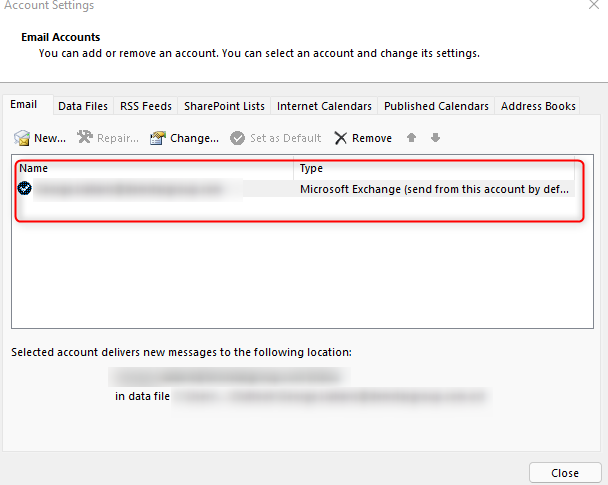Select the Microsoft Exchange account row
The height and width of the screenshot is (485, 608).
pos(300,188)
